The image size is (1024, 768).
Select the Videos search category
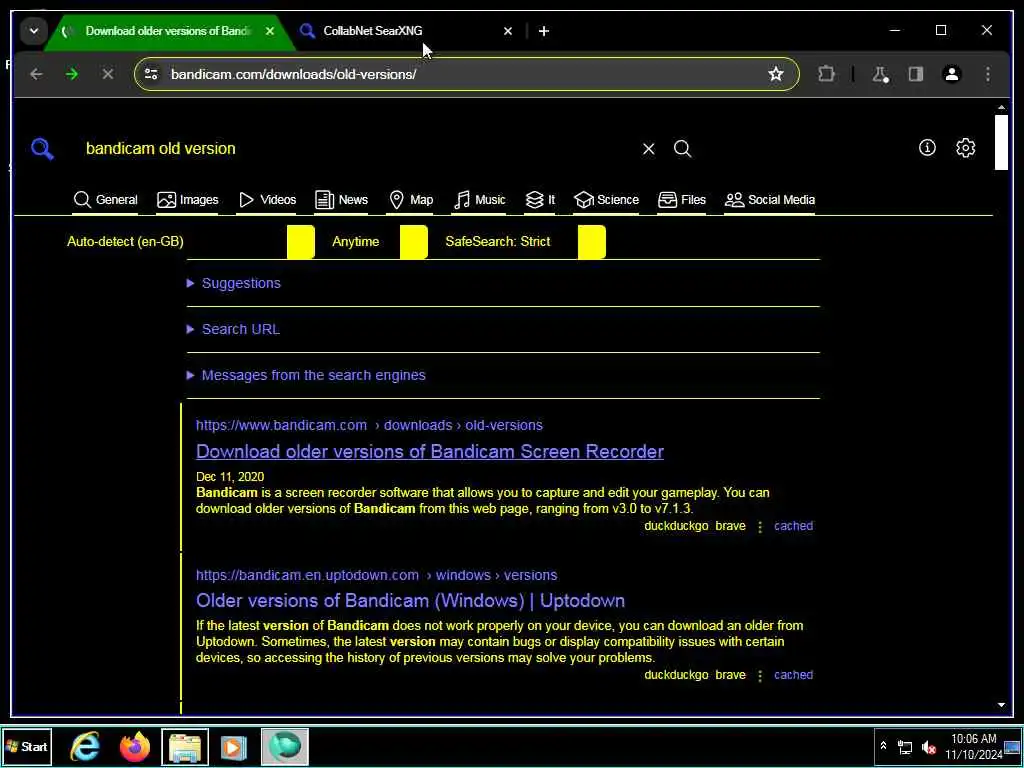(267, 200)
